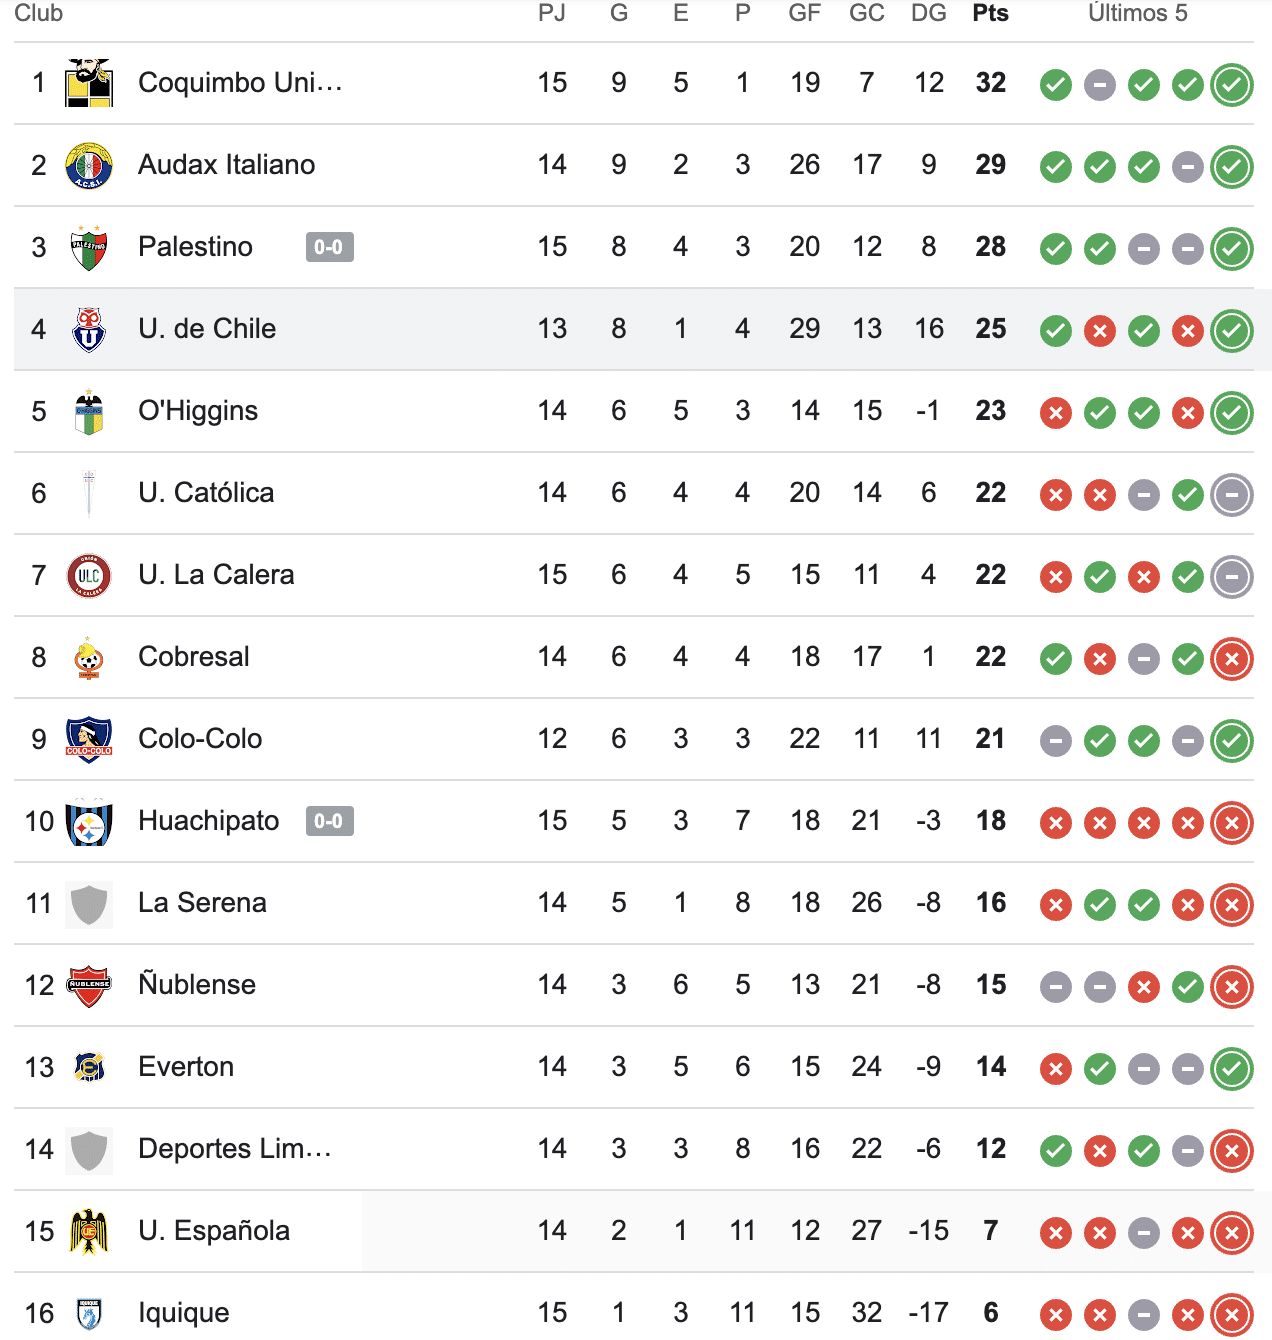Screen dimensions: 1272x1340
Task: Select the U. Española eagle crest
Action: coord(89,1231)
